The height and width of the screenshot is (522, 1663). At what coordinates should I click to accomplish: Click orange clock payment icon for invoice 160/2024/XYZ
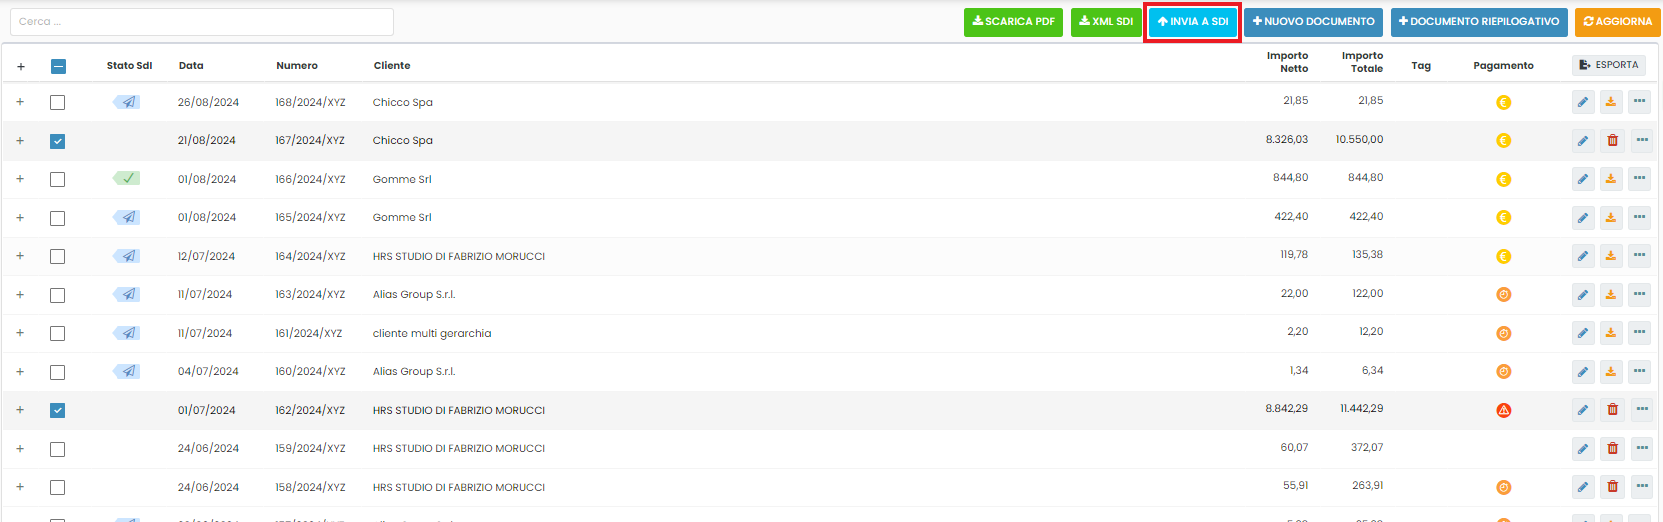point(1503,371)
